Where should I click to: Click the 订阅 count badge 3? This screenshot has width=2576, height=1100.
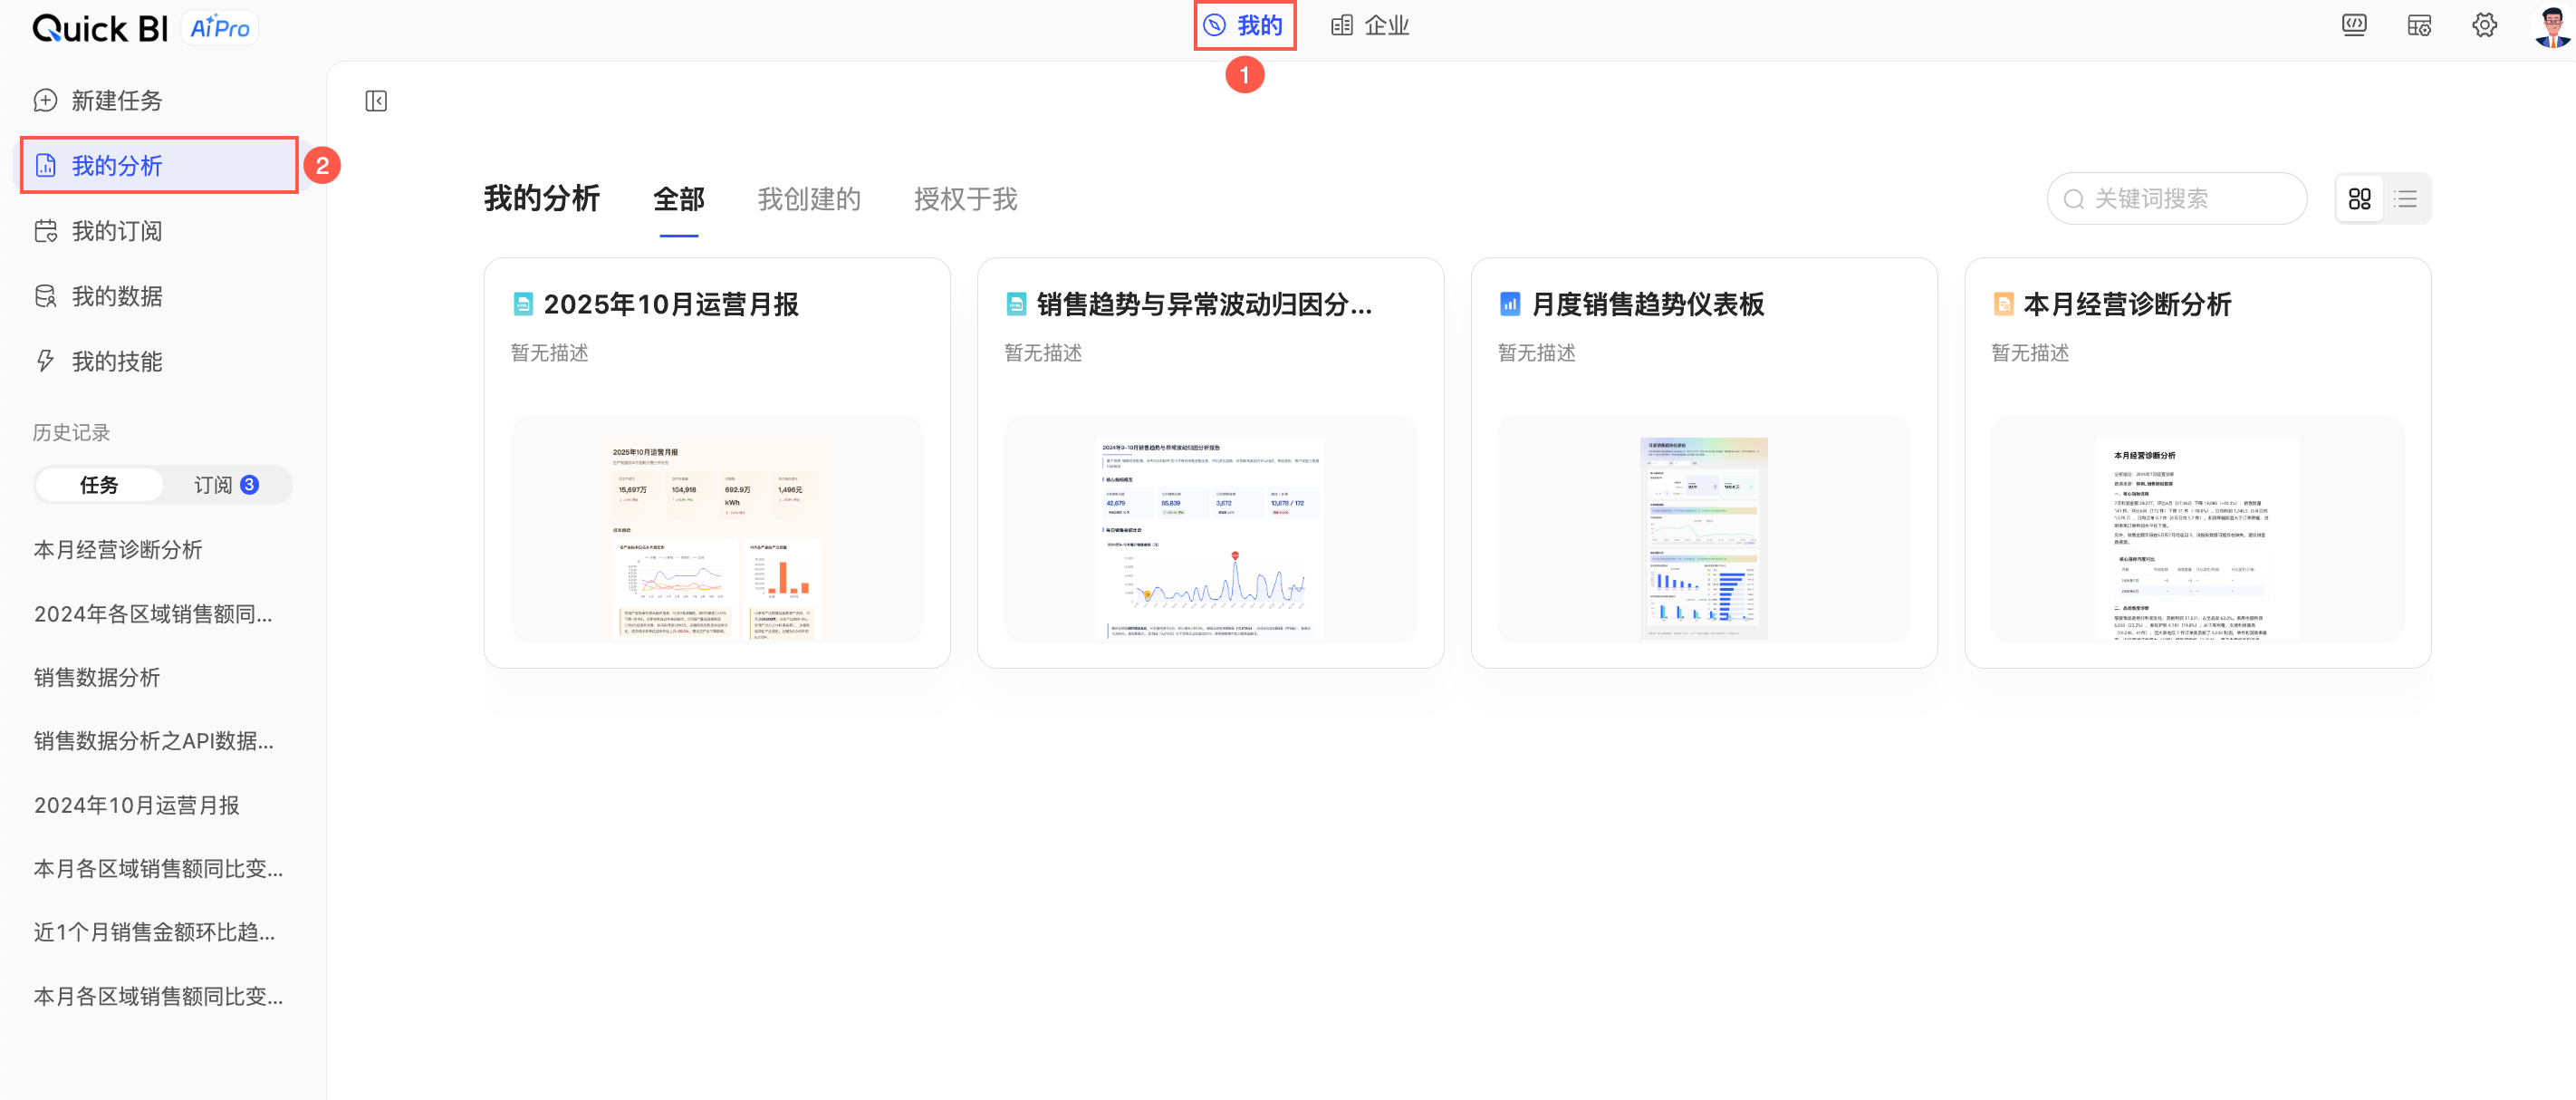coord(250,485)
